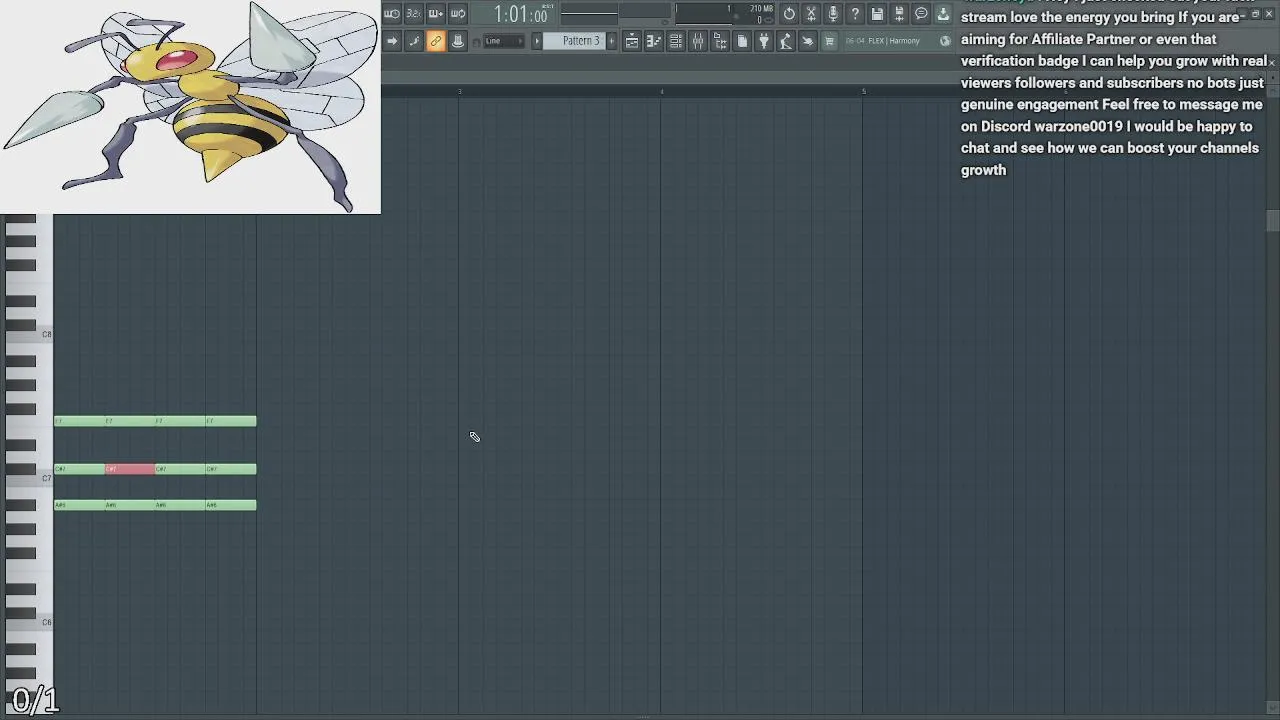Open the Line snap selector dropdown
Screen dimensions: 1280x720
[x=505, y=41]
